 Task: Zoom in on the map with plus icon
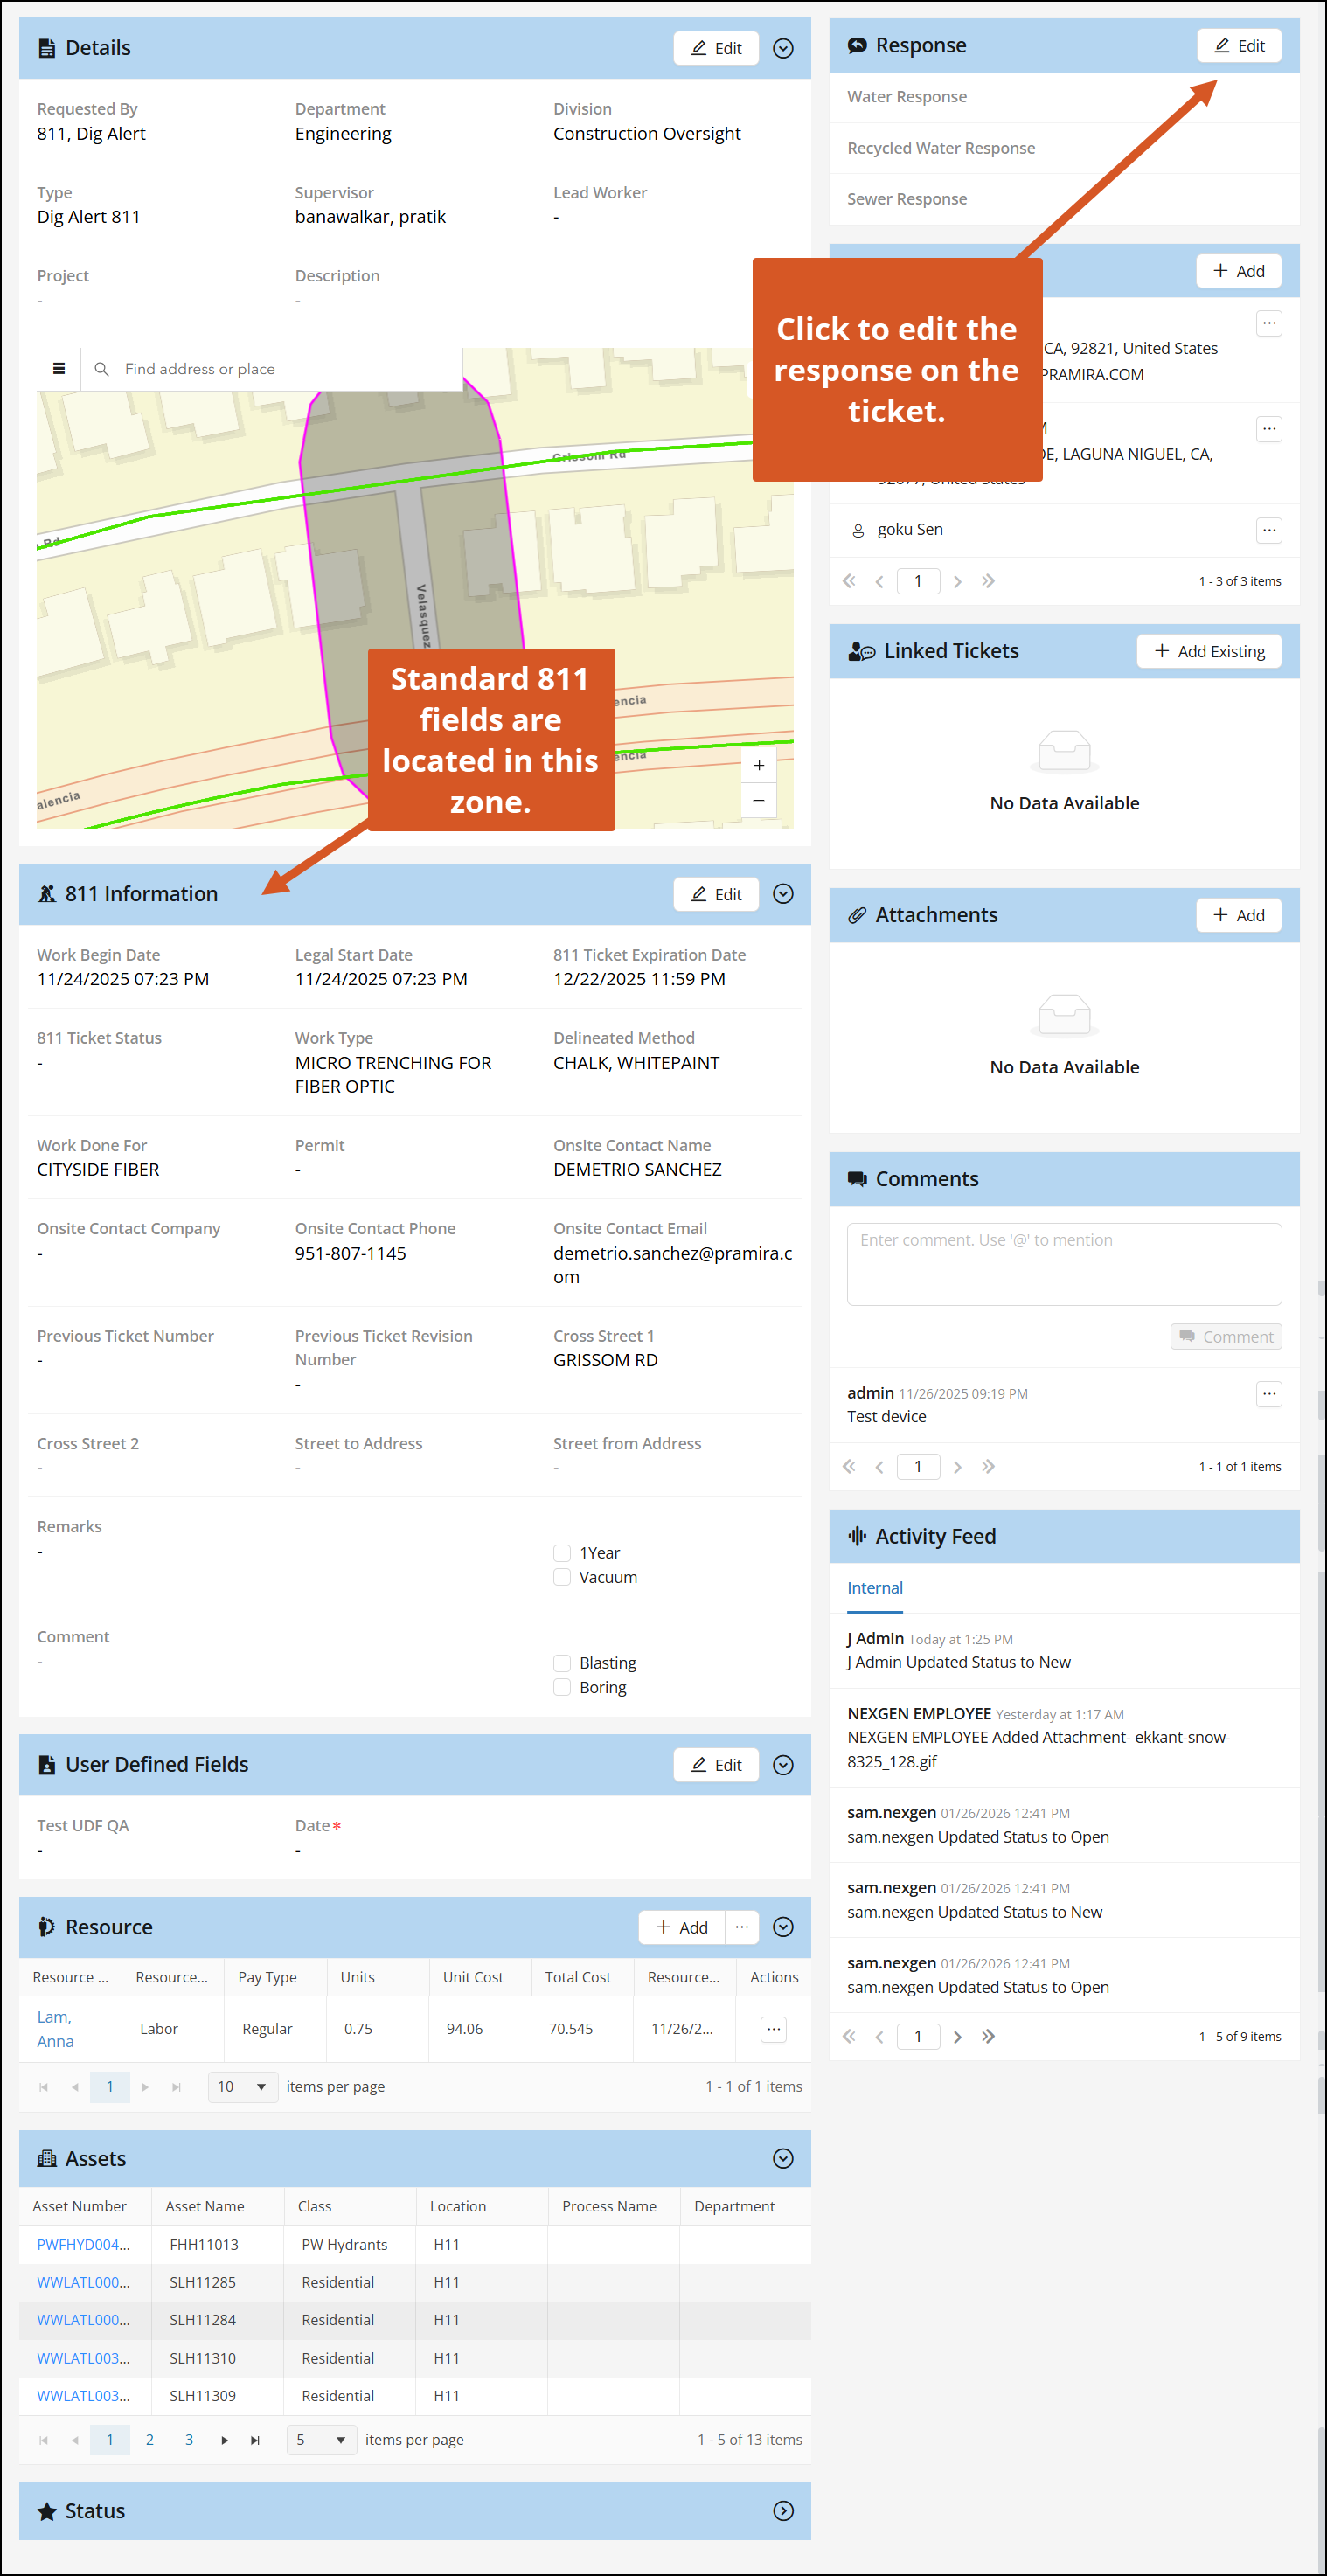(x=758, y=765)
